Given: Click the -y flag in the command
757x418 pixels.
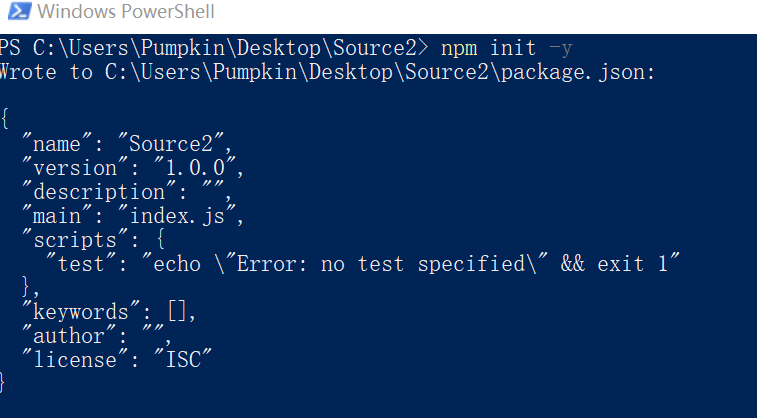Looking at the screenshot, I should [x=561, y=48].
